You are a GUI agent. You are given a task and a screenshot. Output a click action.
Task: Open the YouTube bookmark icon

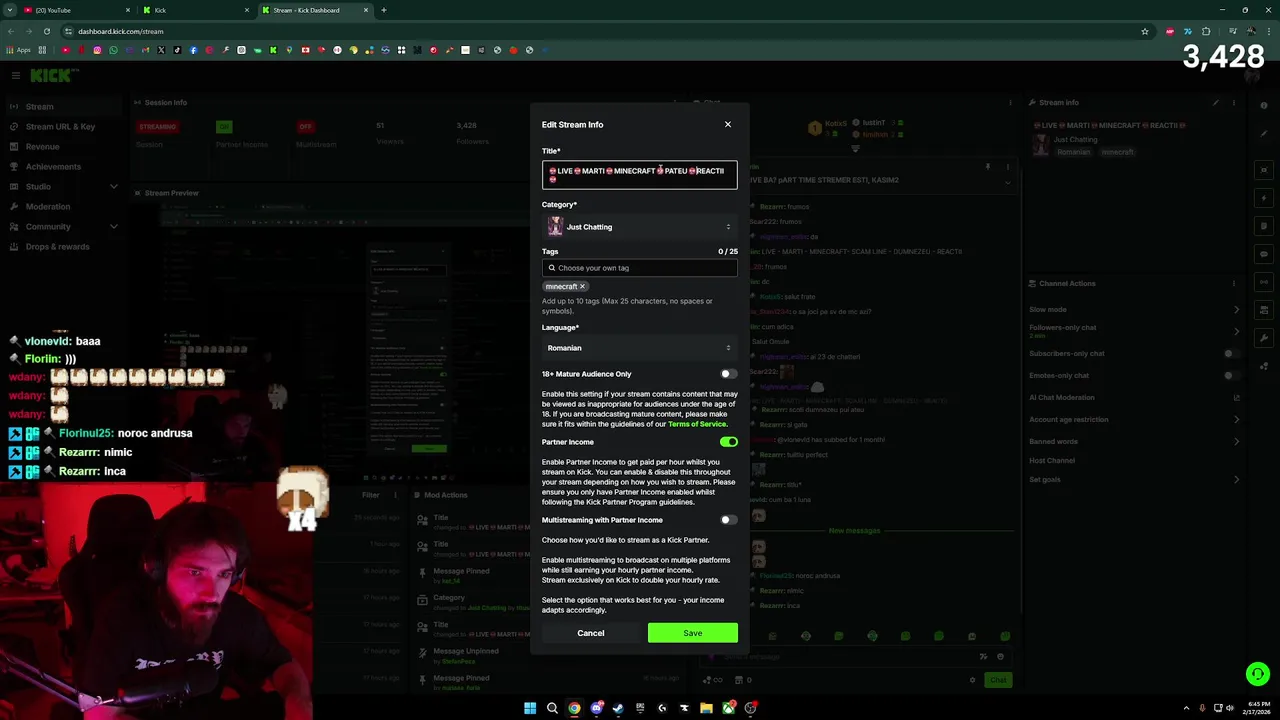65,50
